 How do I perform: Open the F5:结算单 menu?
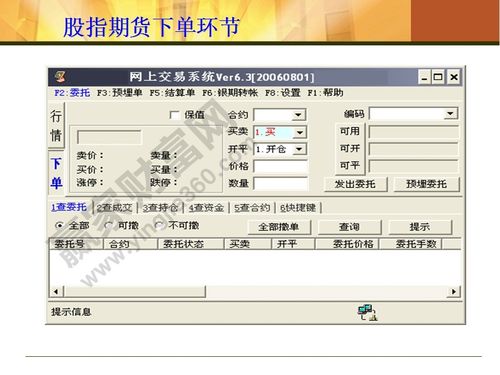(172, 93)
